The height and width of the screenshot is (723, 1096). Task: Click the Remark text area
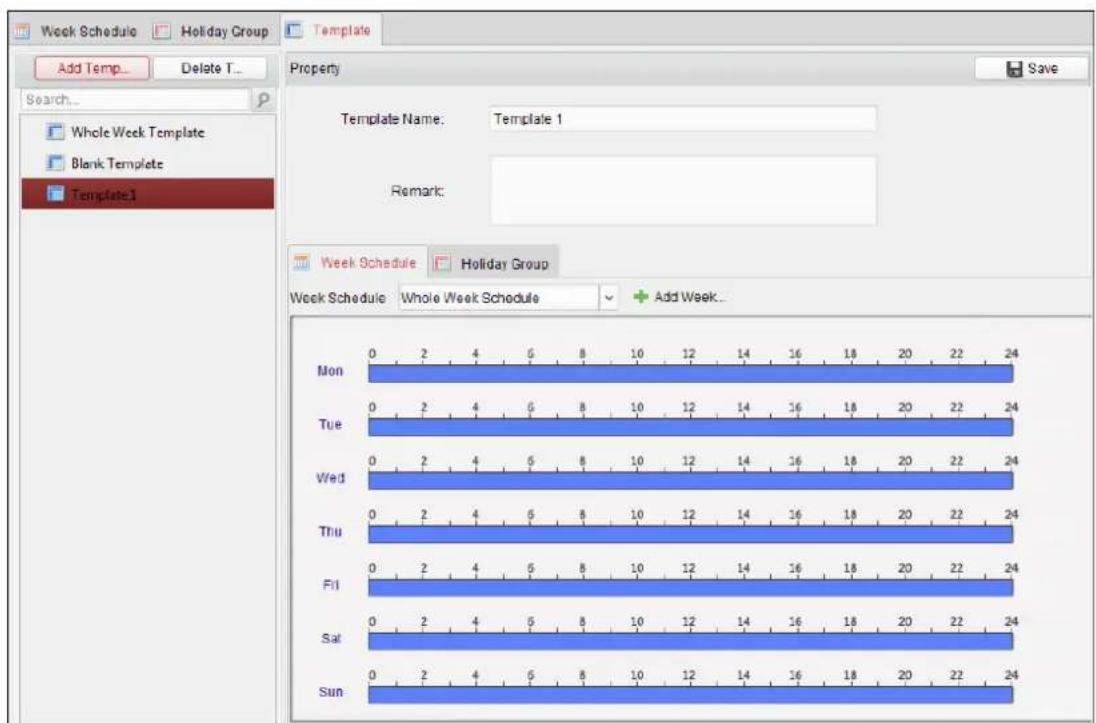[683, 190]
